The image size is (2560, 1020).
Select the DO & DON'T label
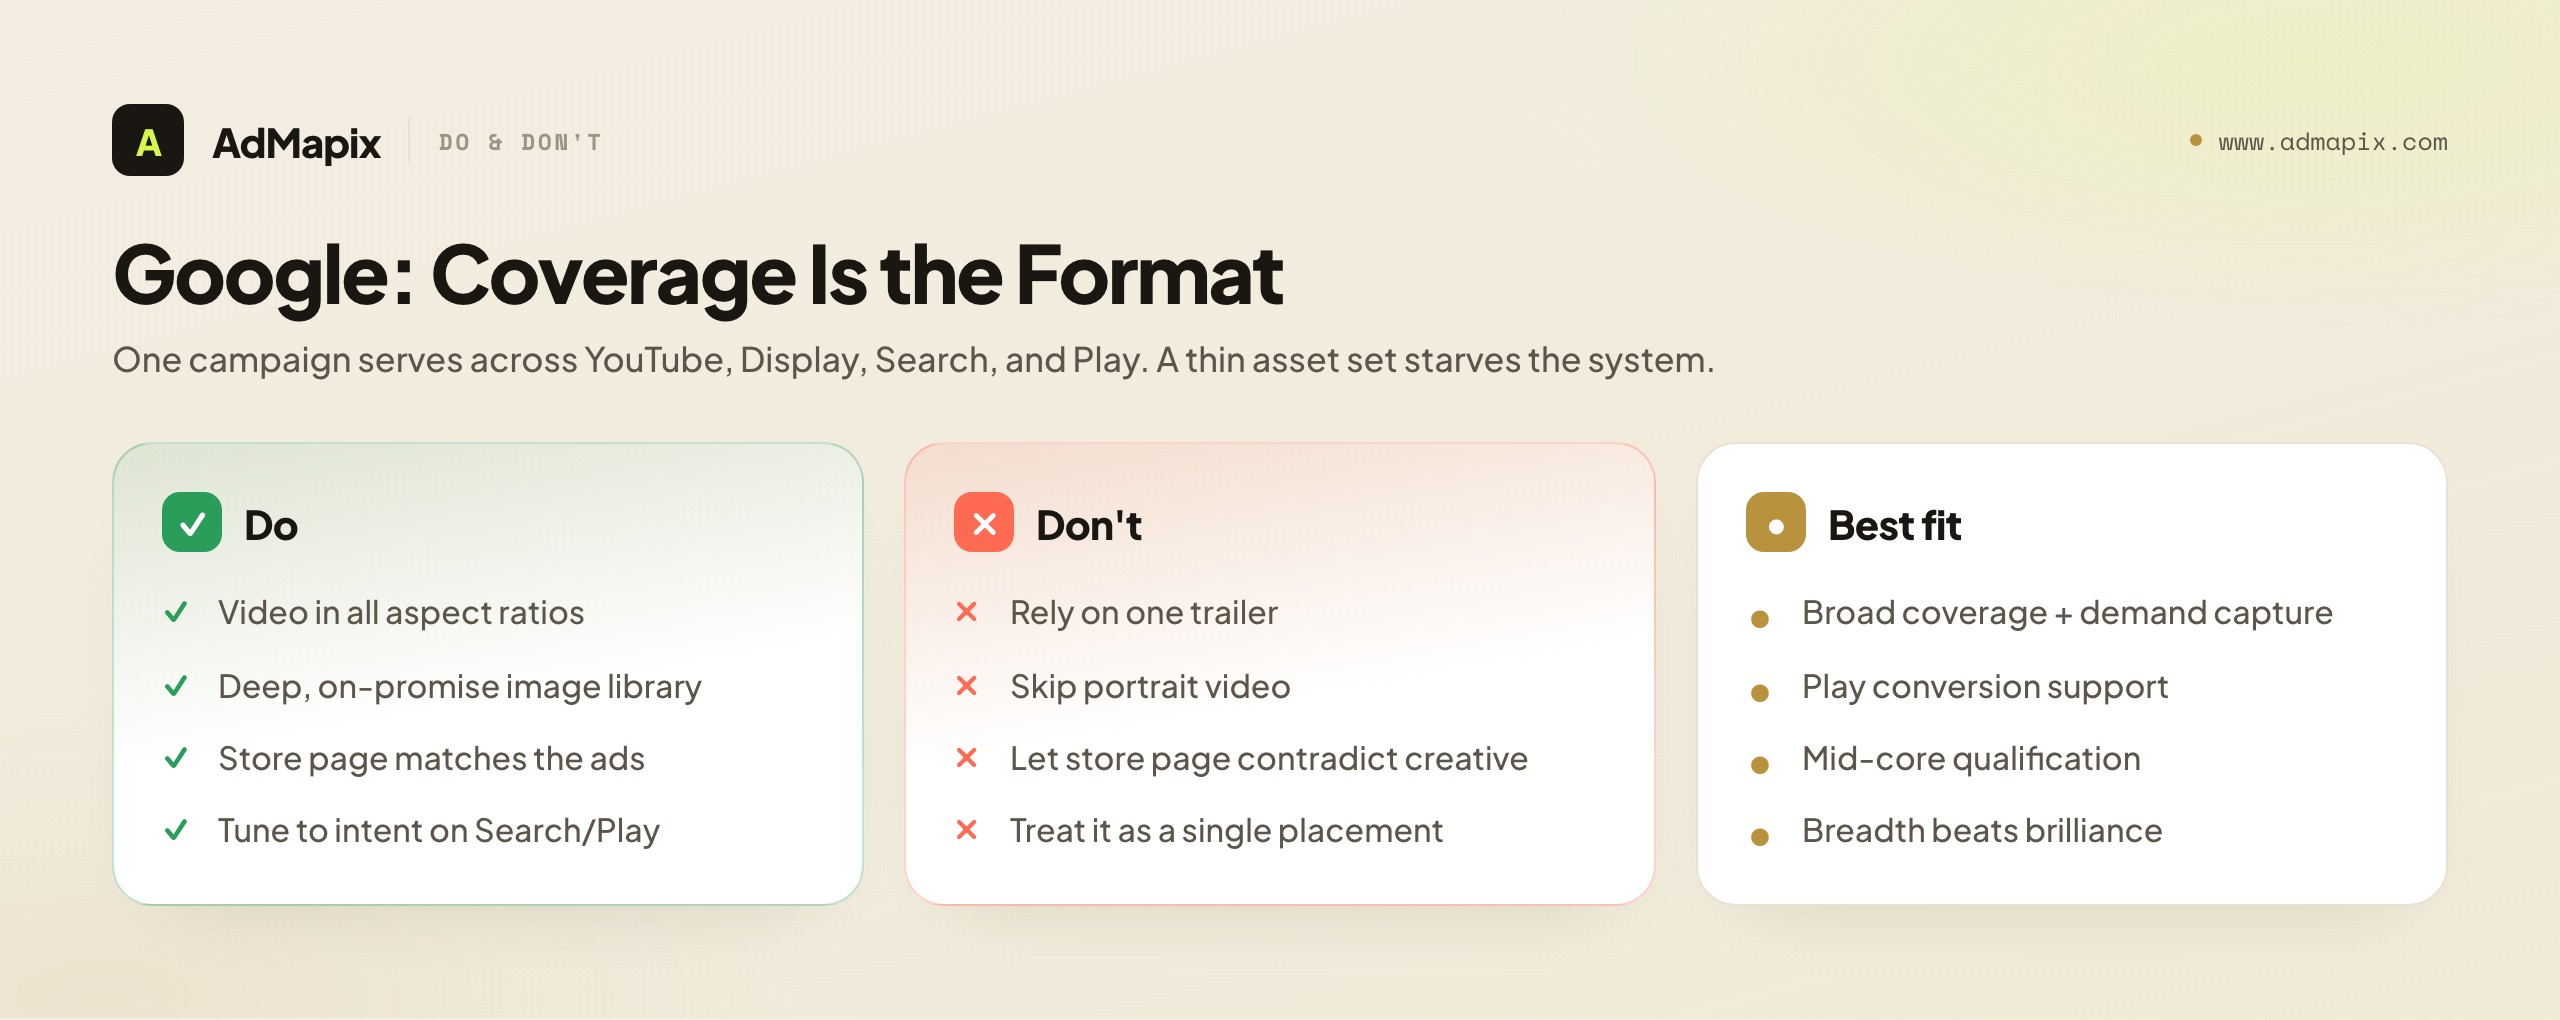pyautogui.click(x=520, y=142)
